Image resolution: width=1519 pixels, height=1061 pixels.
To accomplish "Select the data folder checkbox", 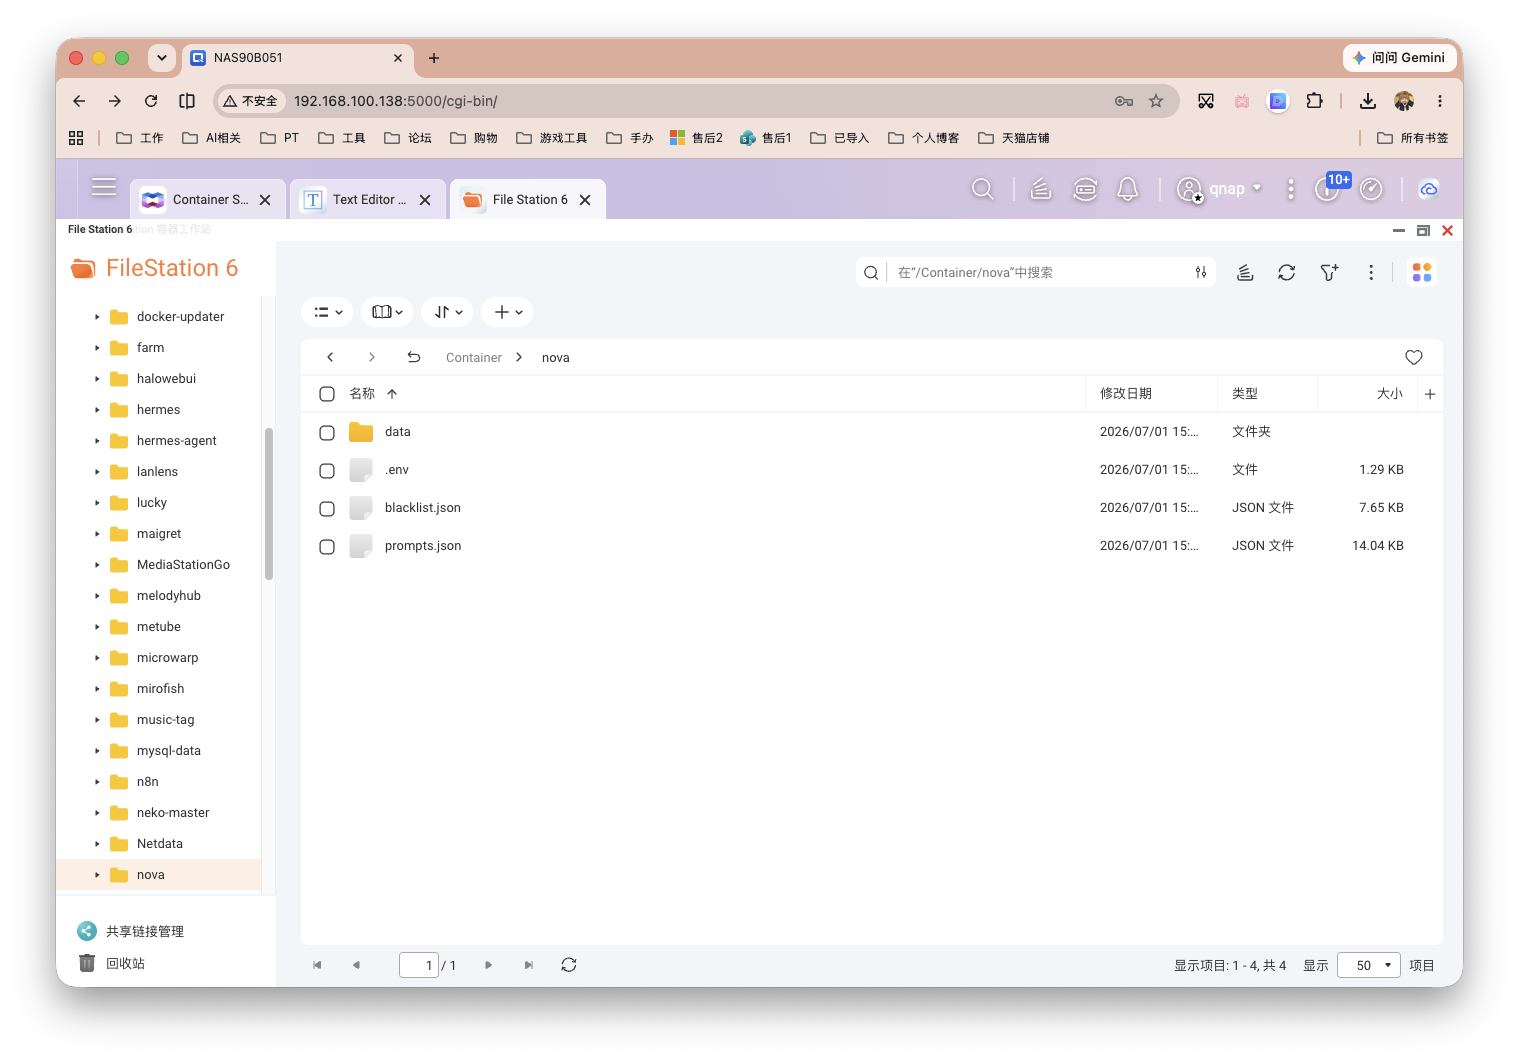I will coord(327,432).
